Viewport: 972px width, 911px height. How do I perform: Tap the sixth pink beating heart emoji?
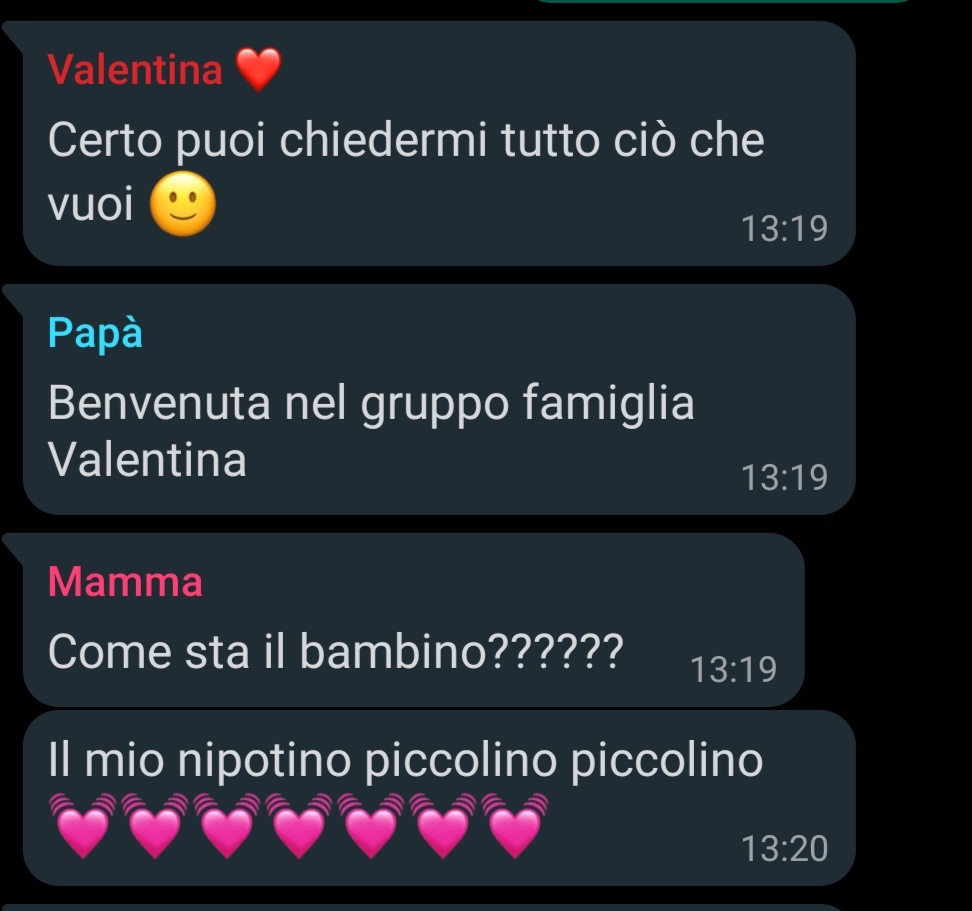[443, 825]
